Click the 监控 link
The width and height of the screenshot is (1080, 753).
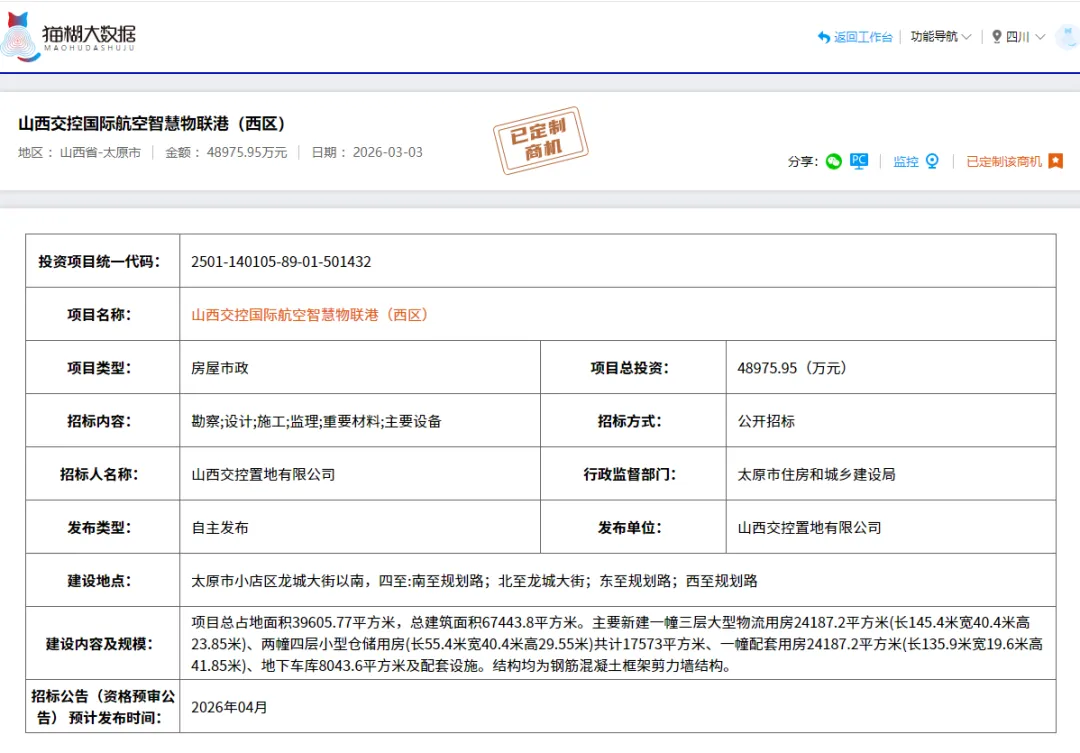[906, 162]
